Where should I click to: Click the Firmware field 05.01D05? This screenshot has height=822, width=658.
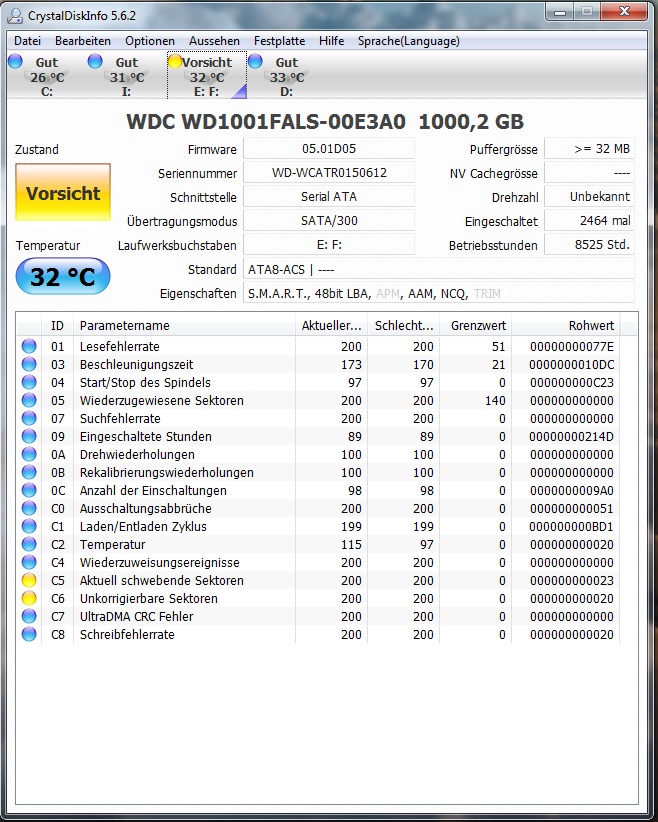(329, 149)
